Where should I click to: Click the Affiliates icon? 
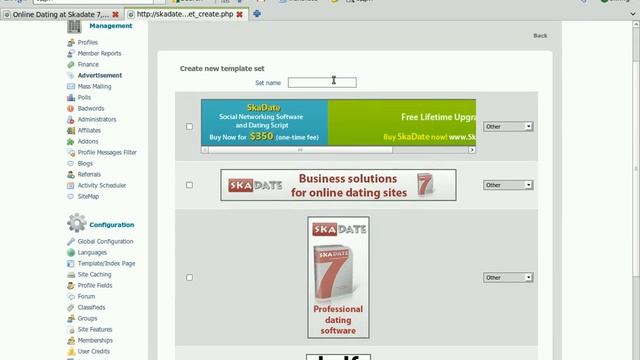[71, 131]
